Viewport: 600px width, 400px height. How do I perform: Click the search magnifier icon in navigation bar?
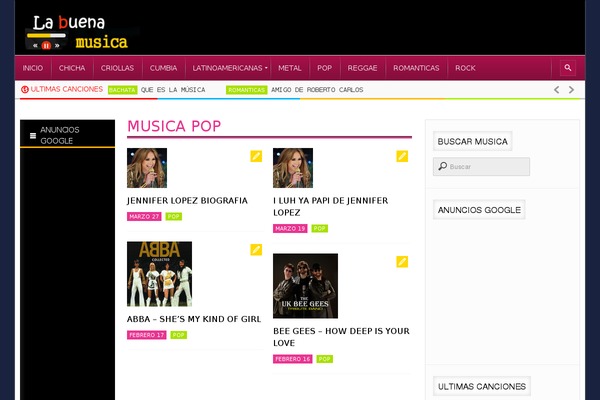567,68
